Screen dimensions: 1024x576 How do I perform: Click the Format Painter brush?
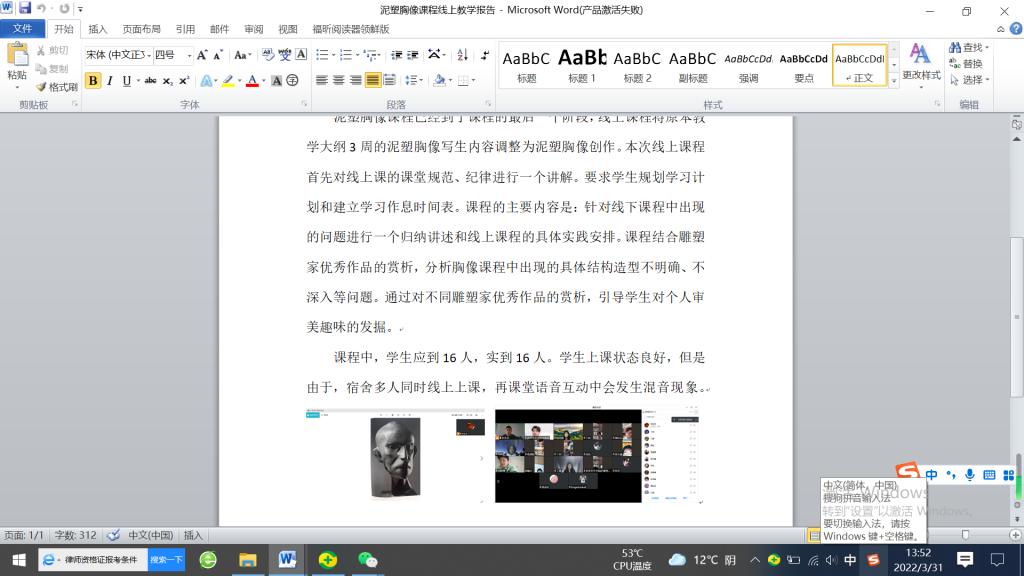(x=56, y=87)
